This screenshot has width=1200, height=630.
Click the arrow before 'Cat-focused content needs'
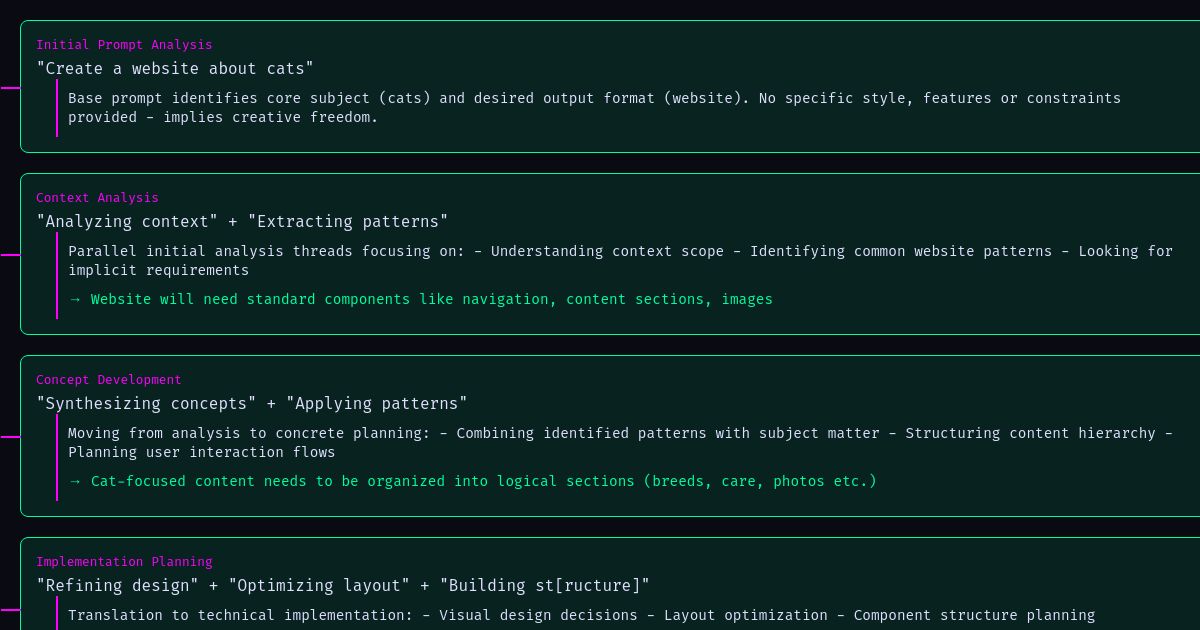point(75,481)
